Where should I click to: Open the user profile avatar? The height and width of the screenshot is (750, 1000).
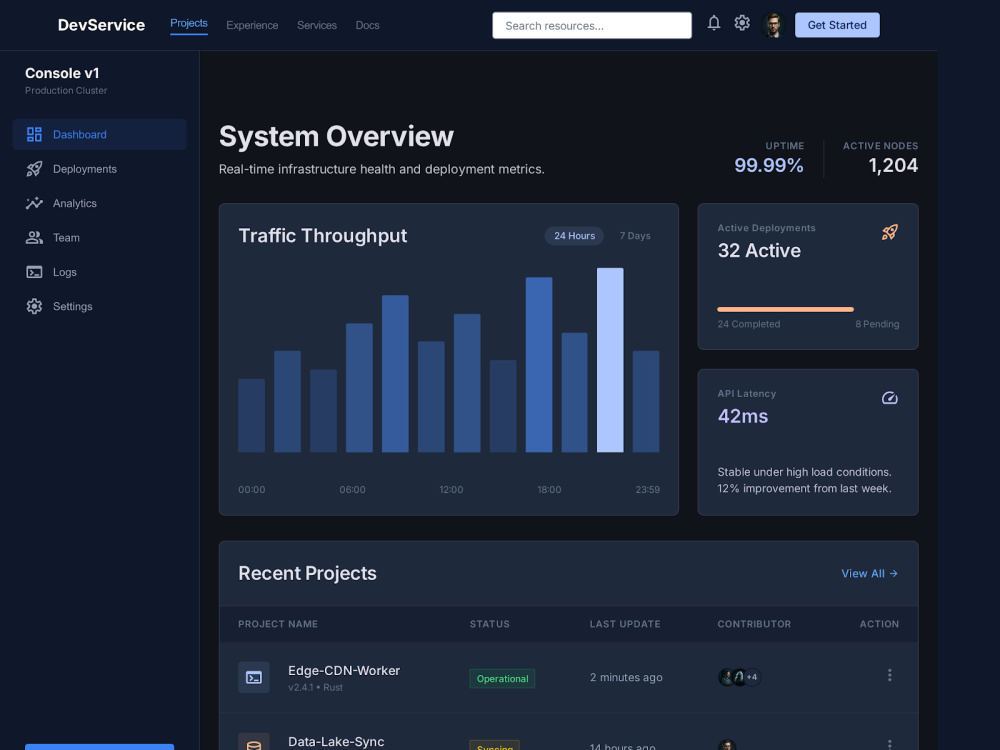coord(773,25)
